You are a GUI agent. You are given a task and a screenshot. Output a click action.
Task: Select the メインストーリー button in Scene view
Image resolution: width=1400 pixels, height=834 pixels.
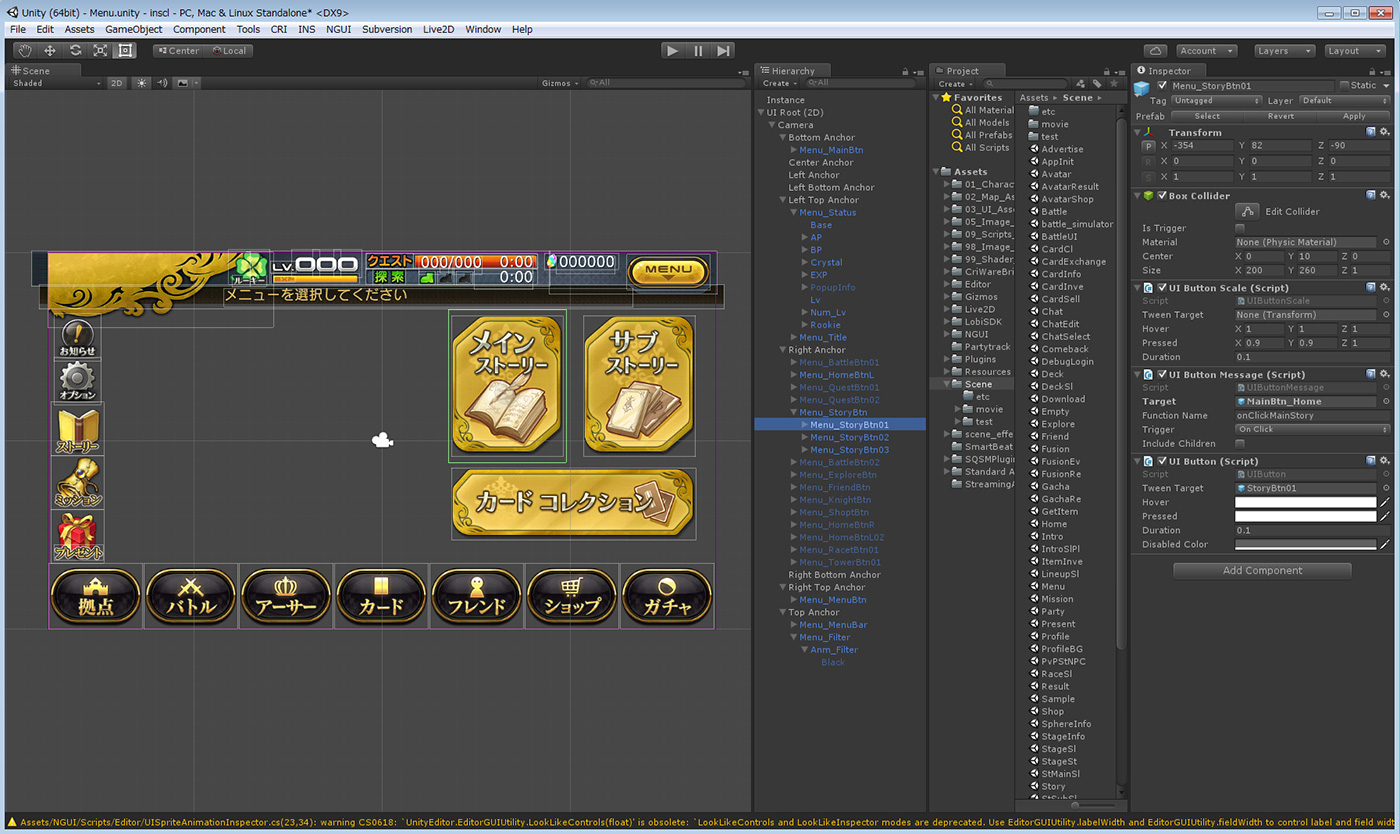point(507,386)
